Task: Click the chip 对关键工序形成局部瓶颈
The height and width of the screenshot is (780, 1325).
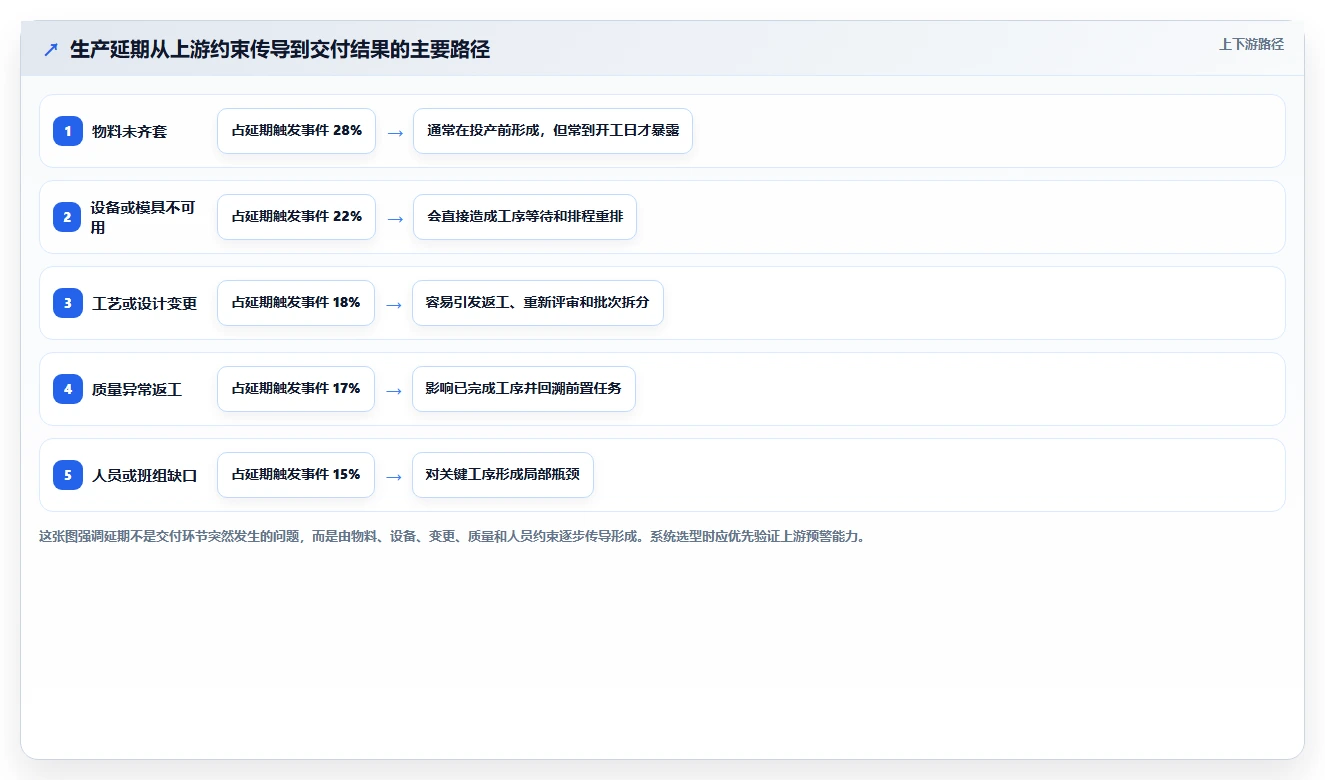Action: point(503,475)
